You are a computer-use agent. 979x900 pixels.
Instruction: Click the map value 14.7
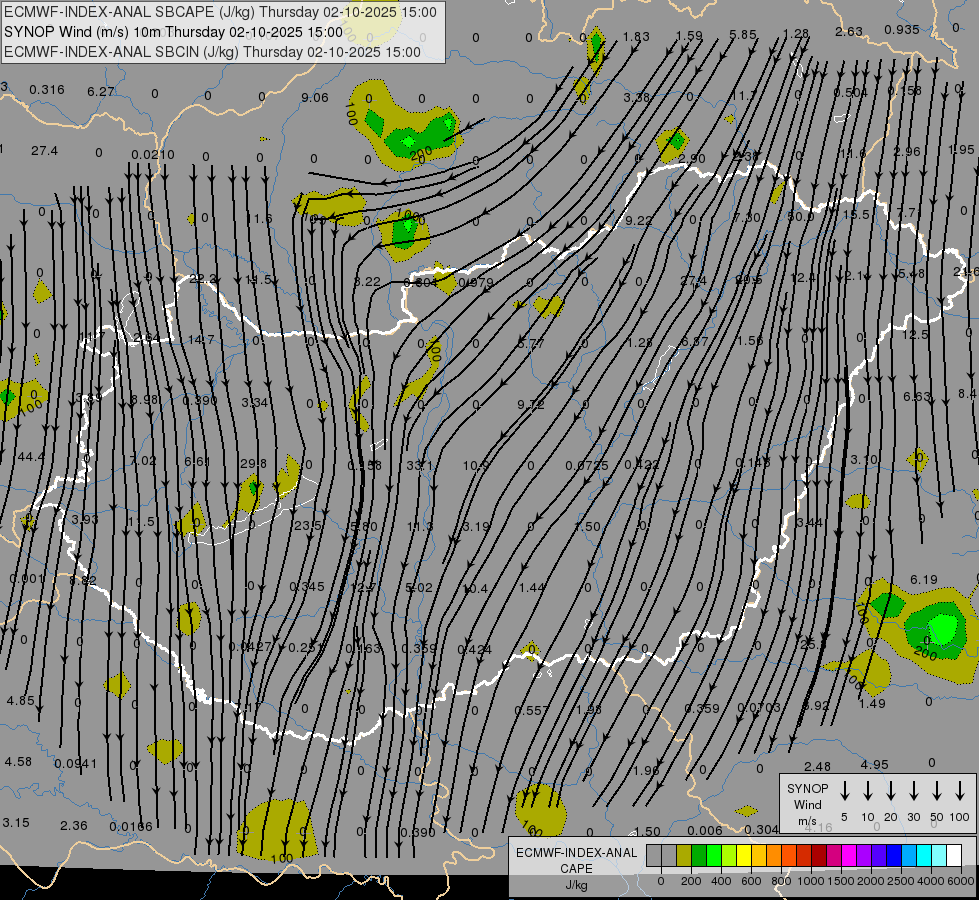point(201,339)
